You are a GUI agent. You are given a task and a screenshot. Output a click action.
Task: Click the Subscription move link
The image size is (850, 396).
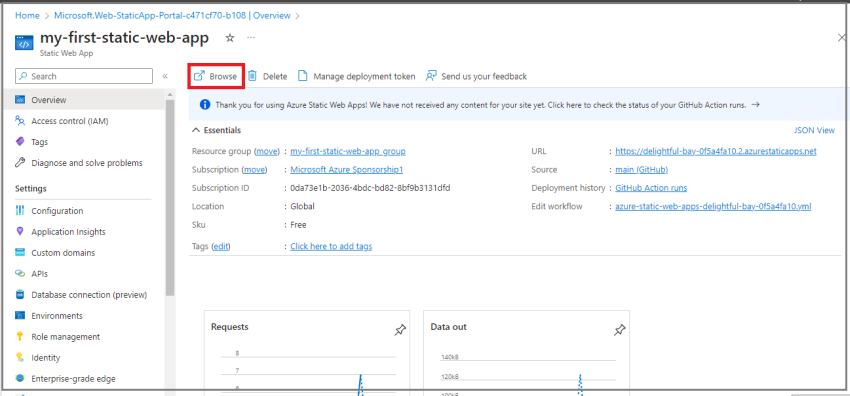(255, 170)
